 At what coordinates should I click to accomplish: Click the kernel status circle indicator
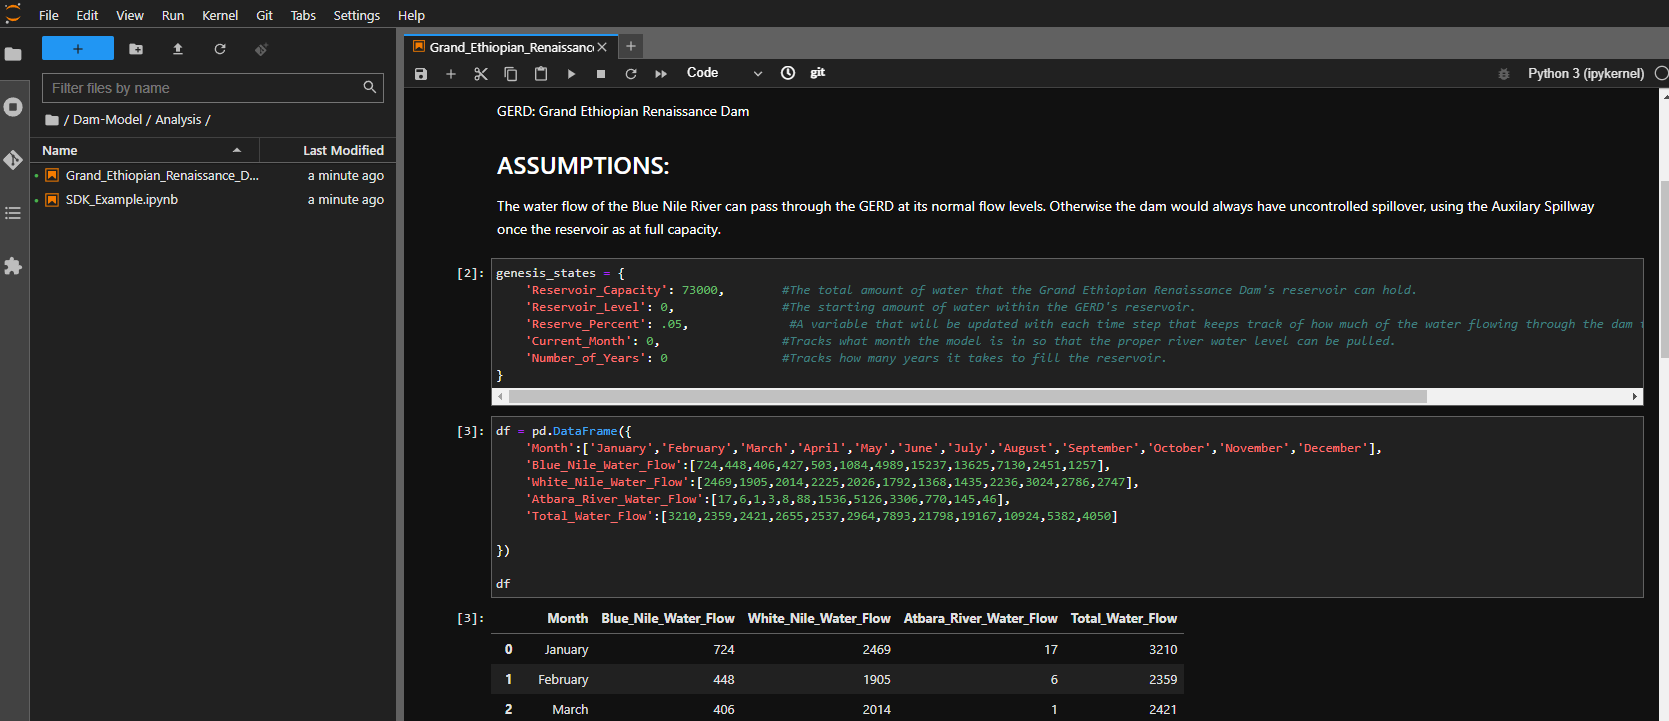[x=1661, y=73]
